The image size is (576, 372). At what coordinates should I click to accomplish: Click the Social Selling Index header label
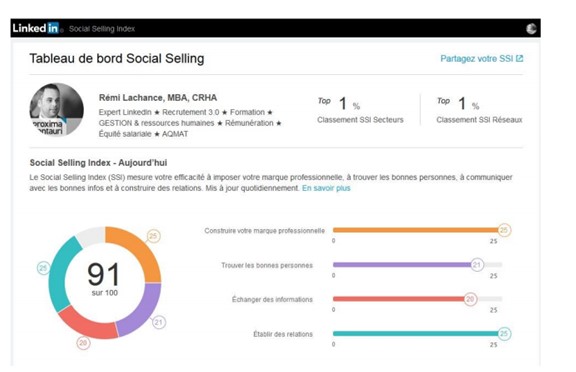click(102, 29)
